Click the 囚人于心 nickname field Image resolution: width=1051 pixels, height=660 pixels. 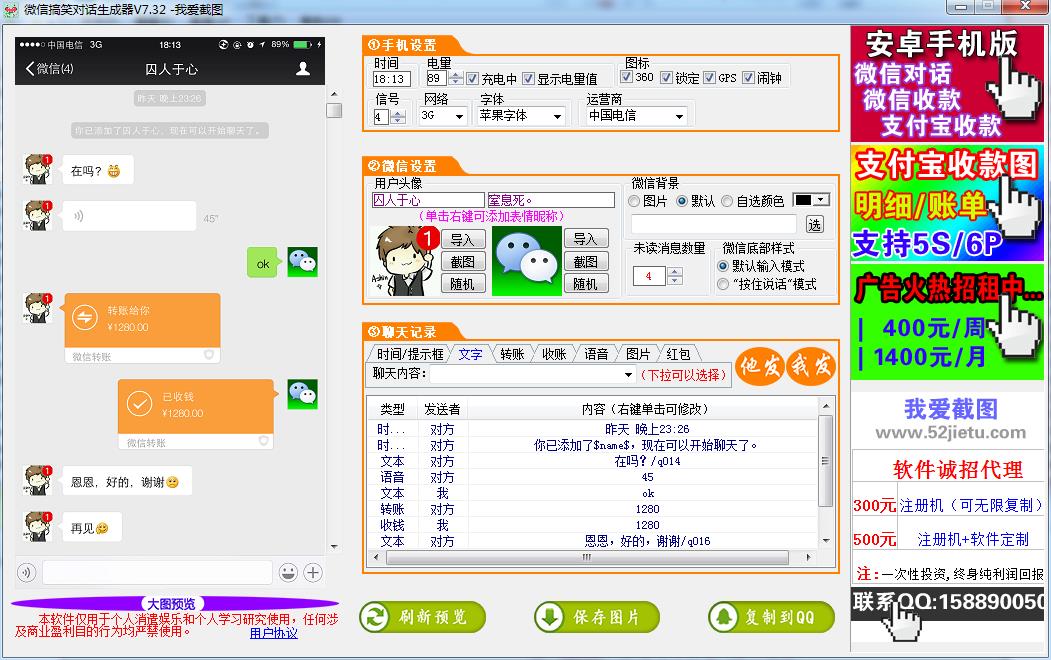coord(428,200)
